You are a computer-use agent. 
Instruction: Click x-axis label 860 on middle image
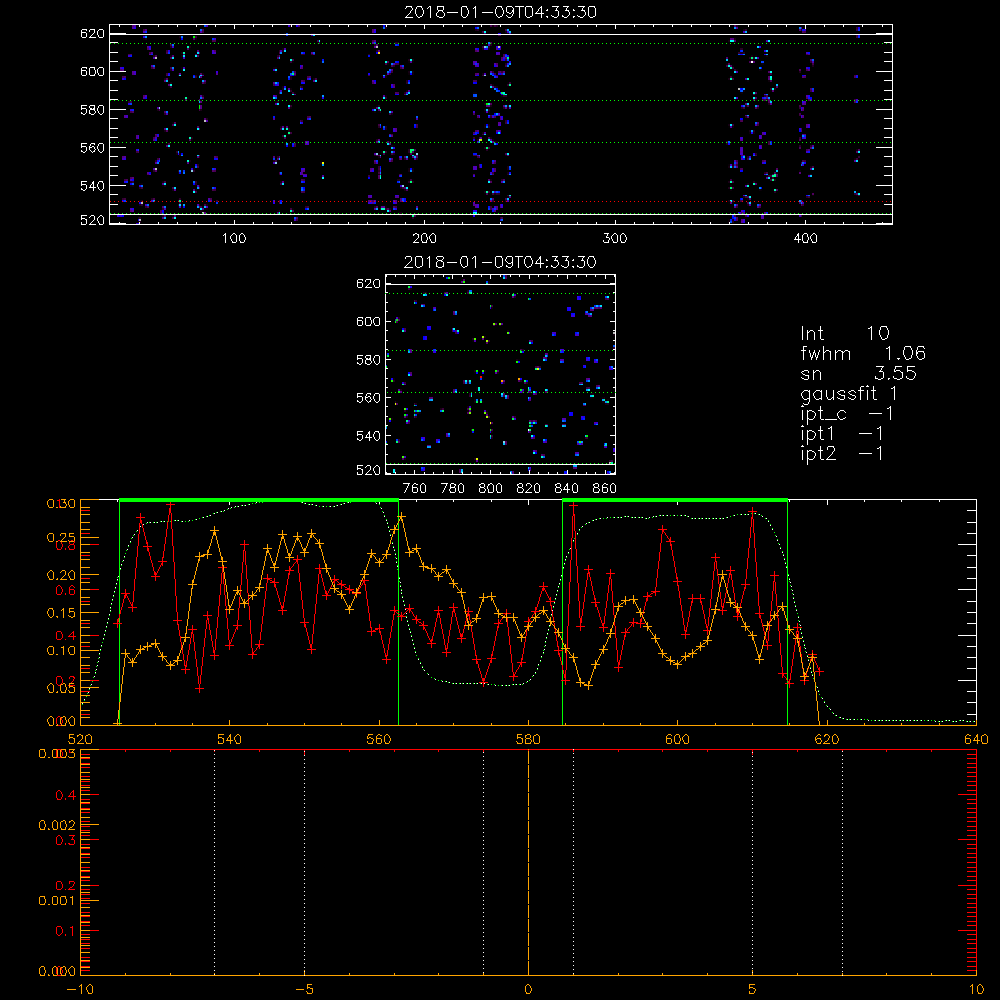coord(605,489)
